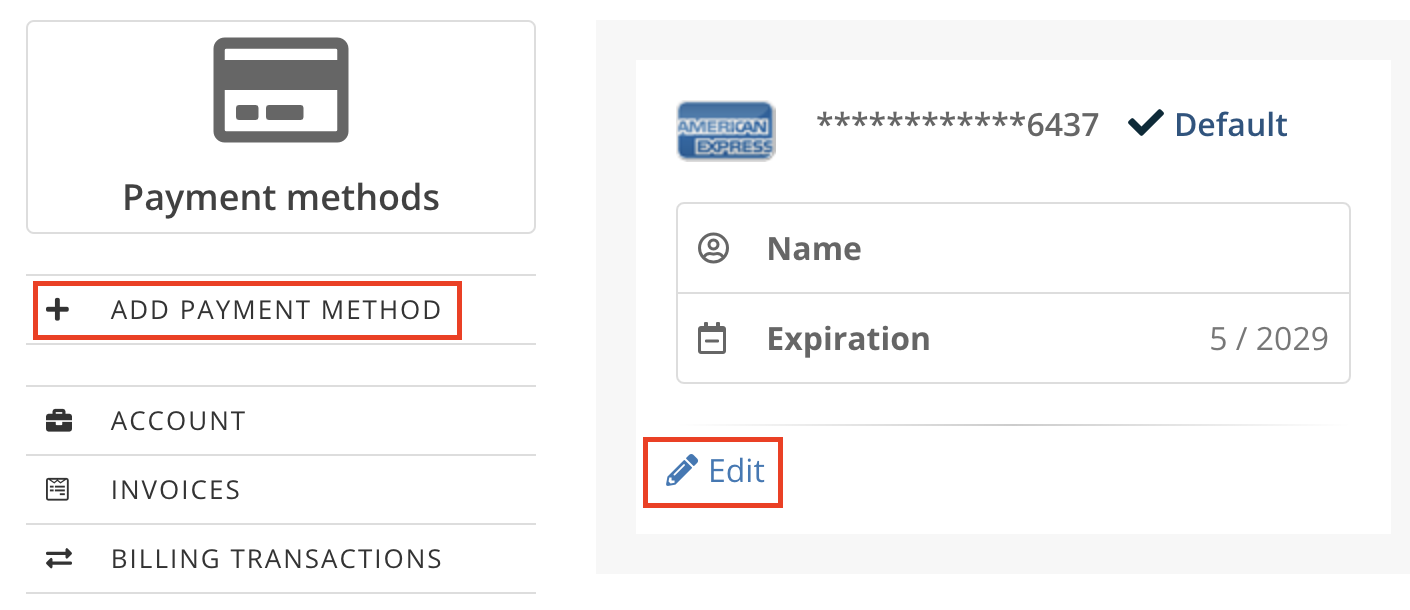Click the Name field row

pos(1013,248)
